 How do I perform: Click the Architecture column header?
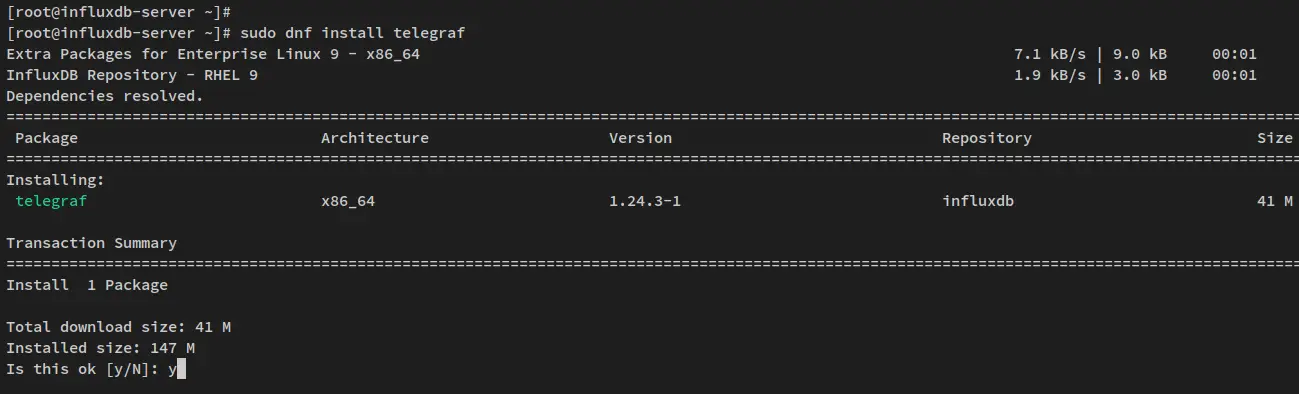point(375,138)
